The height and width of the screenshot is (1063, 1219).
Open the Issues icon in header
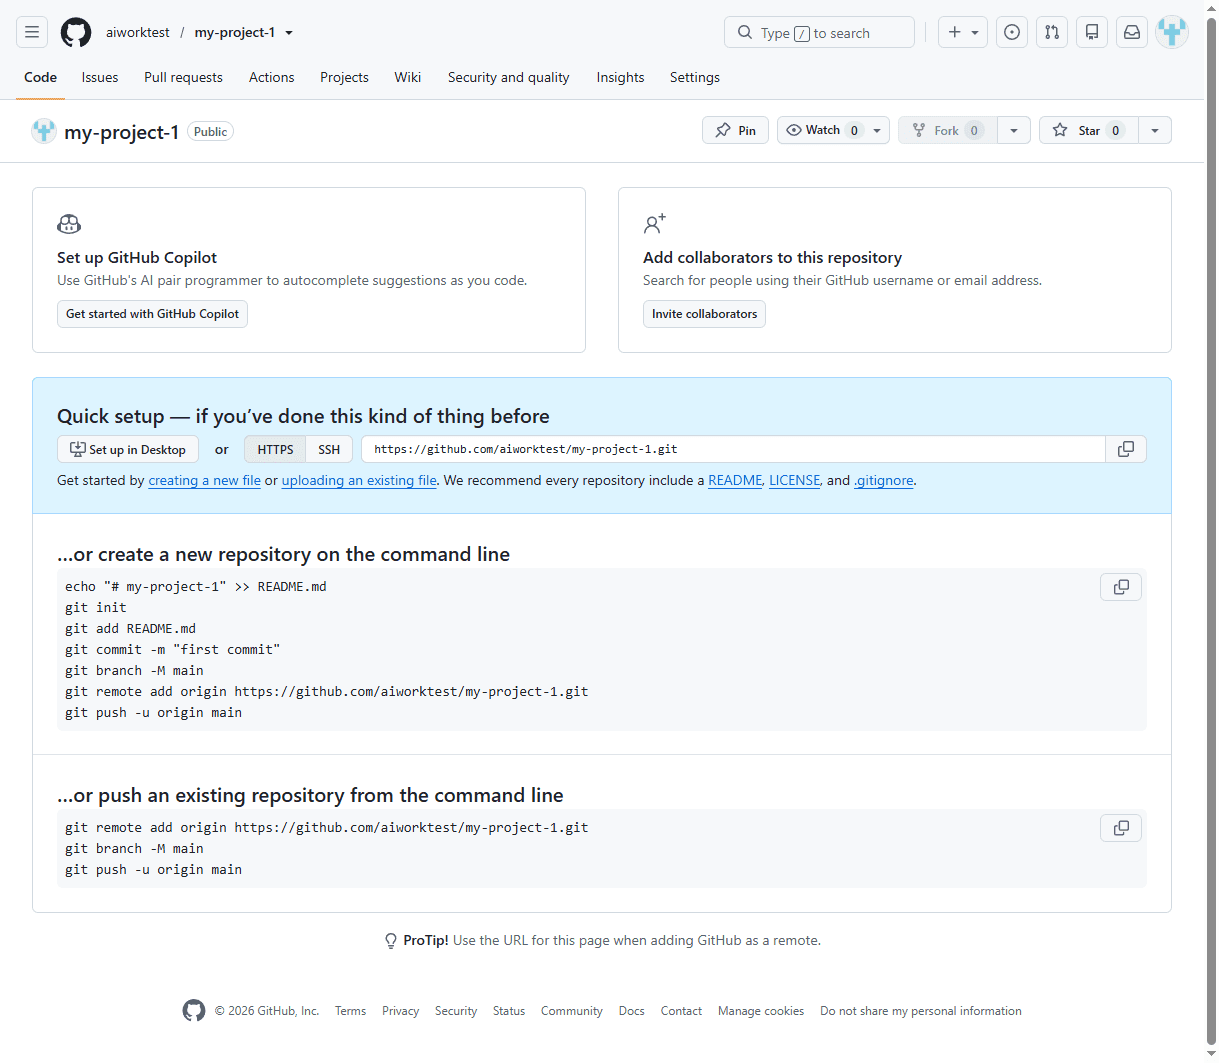point(1012,32)
